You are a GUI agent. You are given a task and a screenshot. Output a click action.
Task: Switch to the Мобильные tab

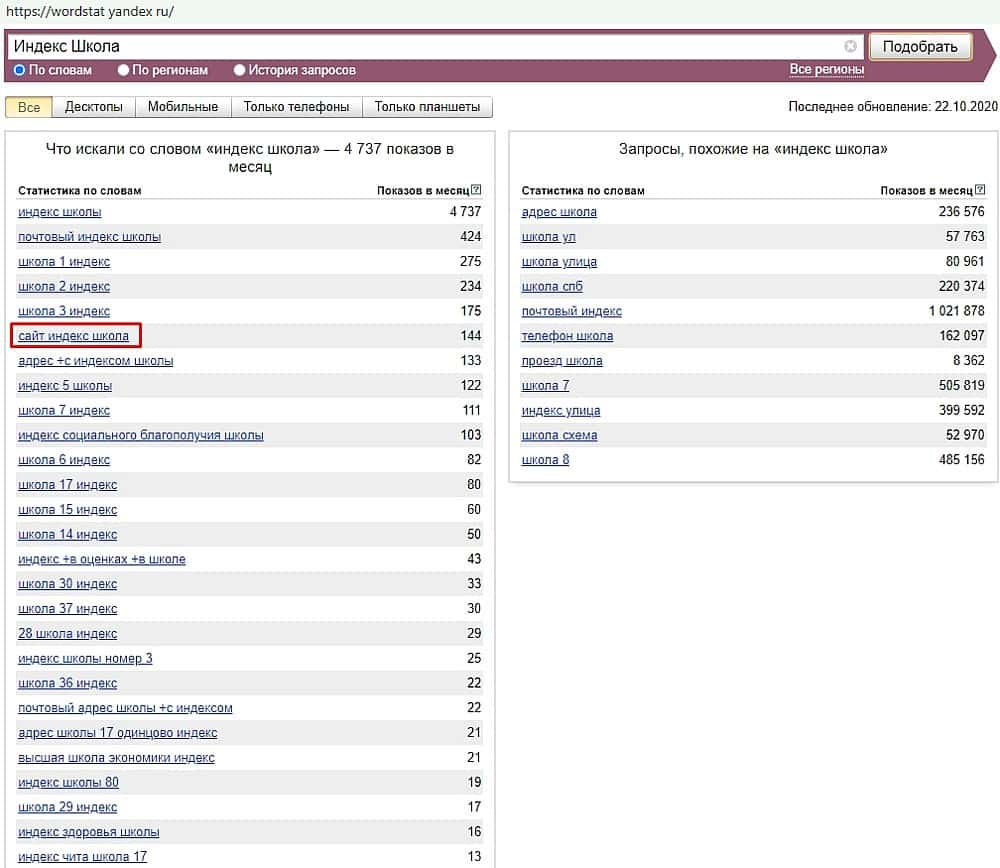(x=183, y=107)
